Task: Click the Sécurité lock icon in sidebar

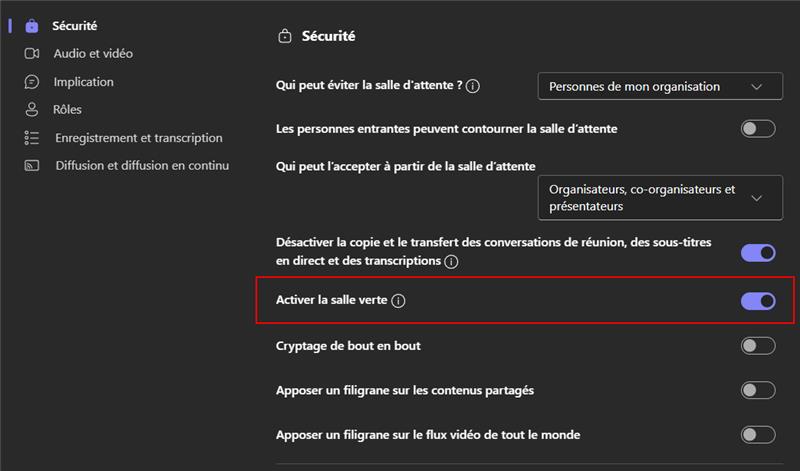Action: pos(32,26)
